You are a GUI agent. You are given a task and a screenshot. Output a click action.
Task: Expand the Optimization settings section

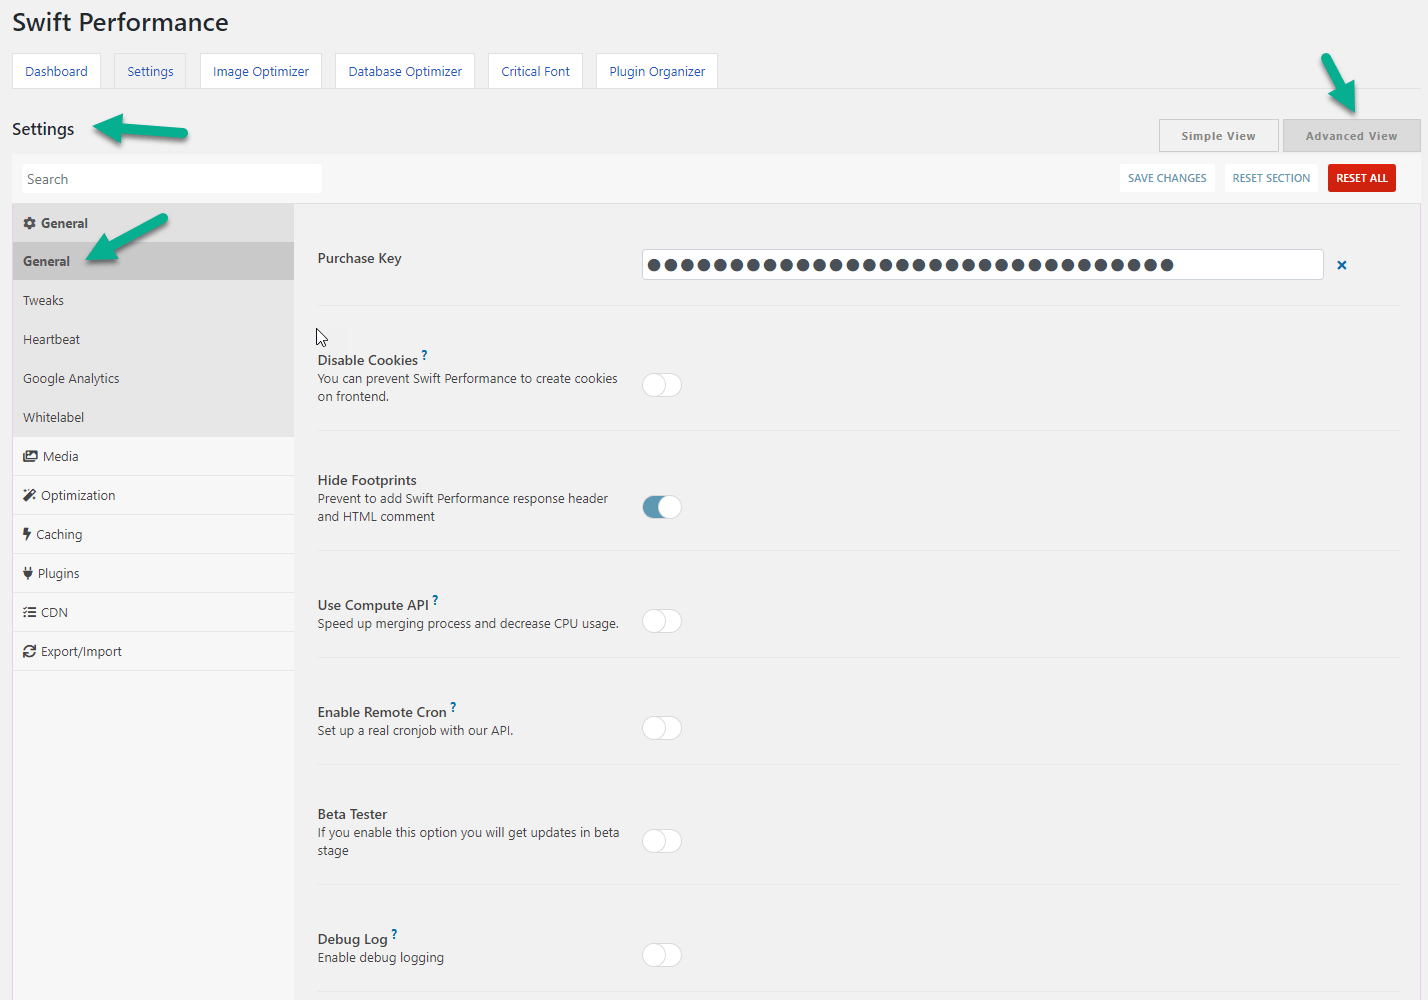(x=153, y=495)
